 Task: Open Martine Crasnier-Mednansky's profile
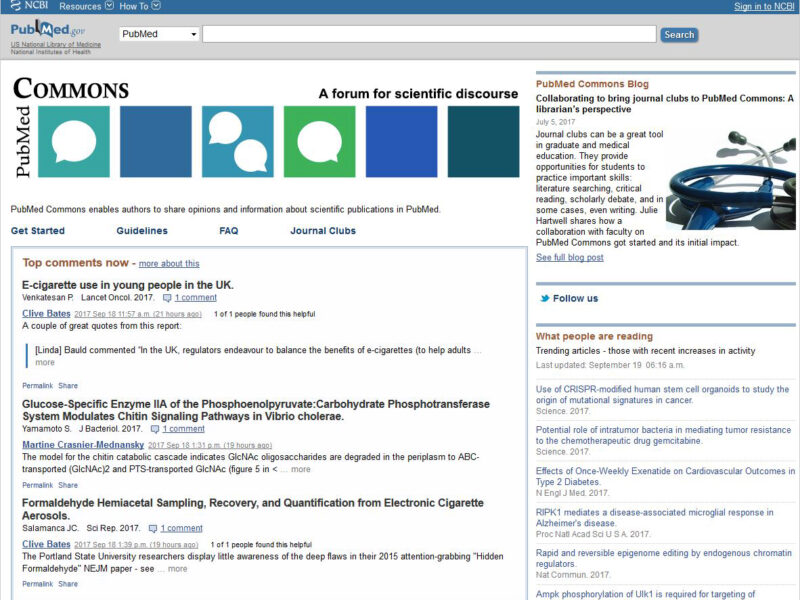click(83, 445)
